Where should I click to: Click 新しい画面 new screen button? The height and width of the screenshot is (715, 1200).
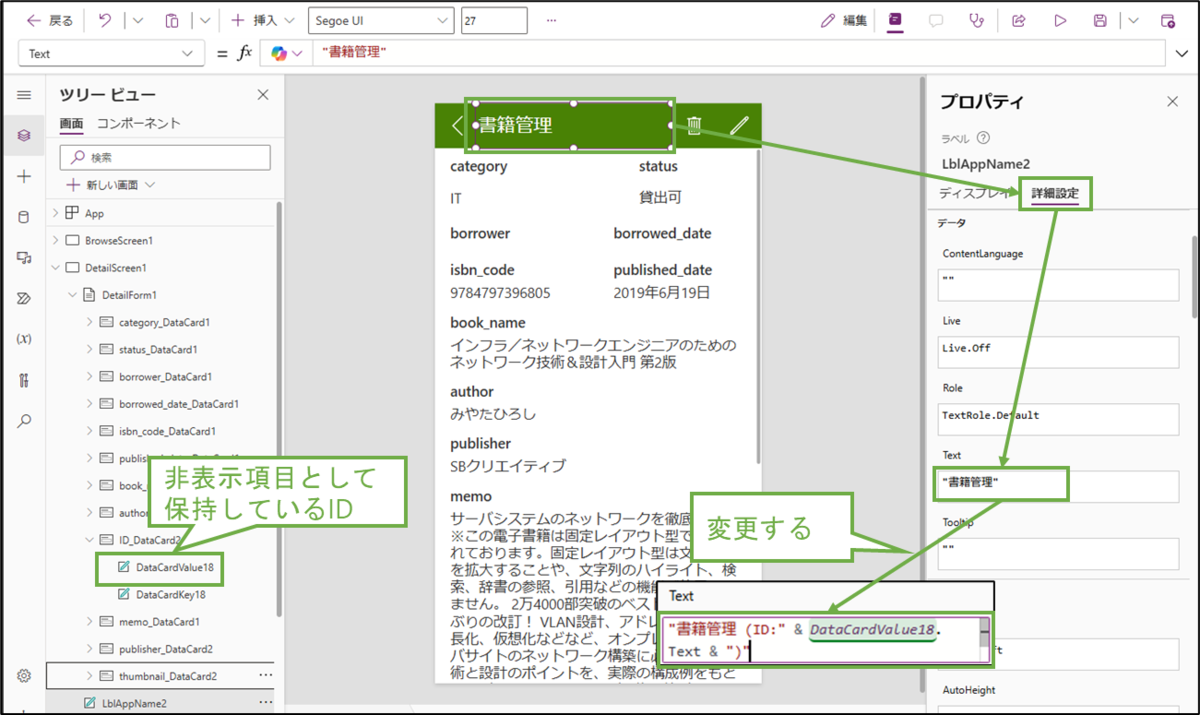[x=110, y=185]
